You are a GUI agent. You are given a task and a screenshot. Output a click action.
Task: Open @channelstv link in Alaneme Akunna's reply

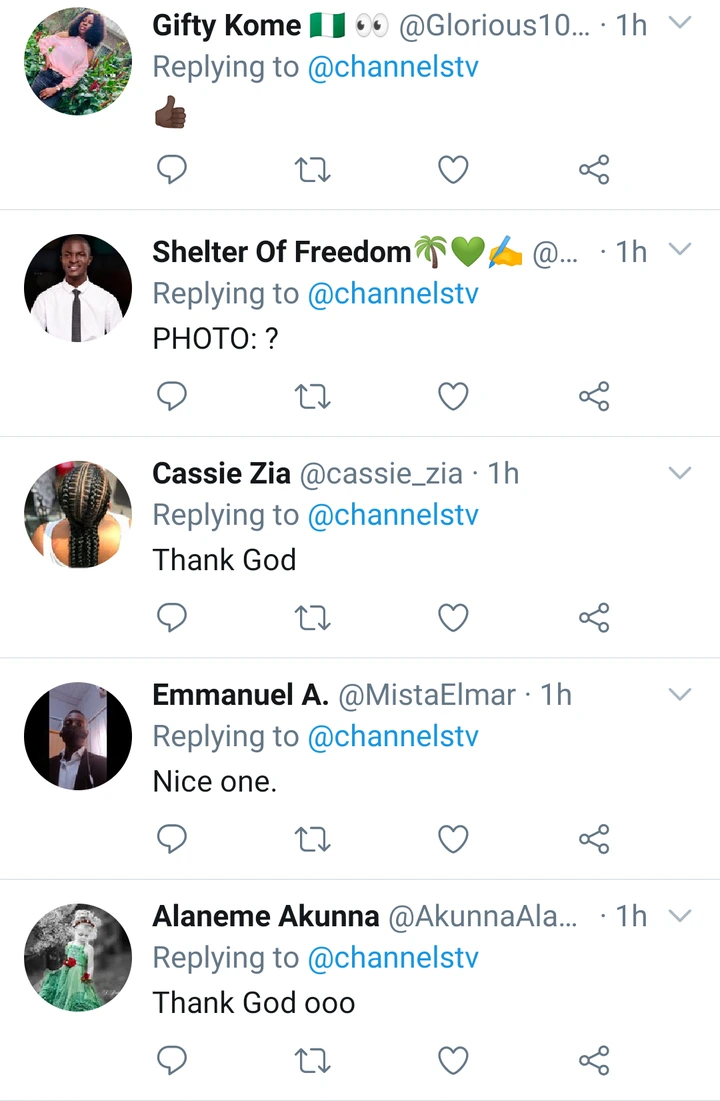tap(393, 958)
